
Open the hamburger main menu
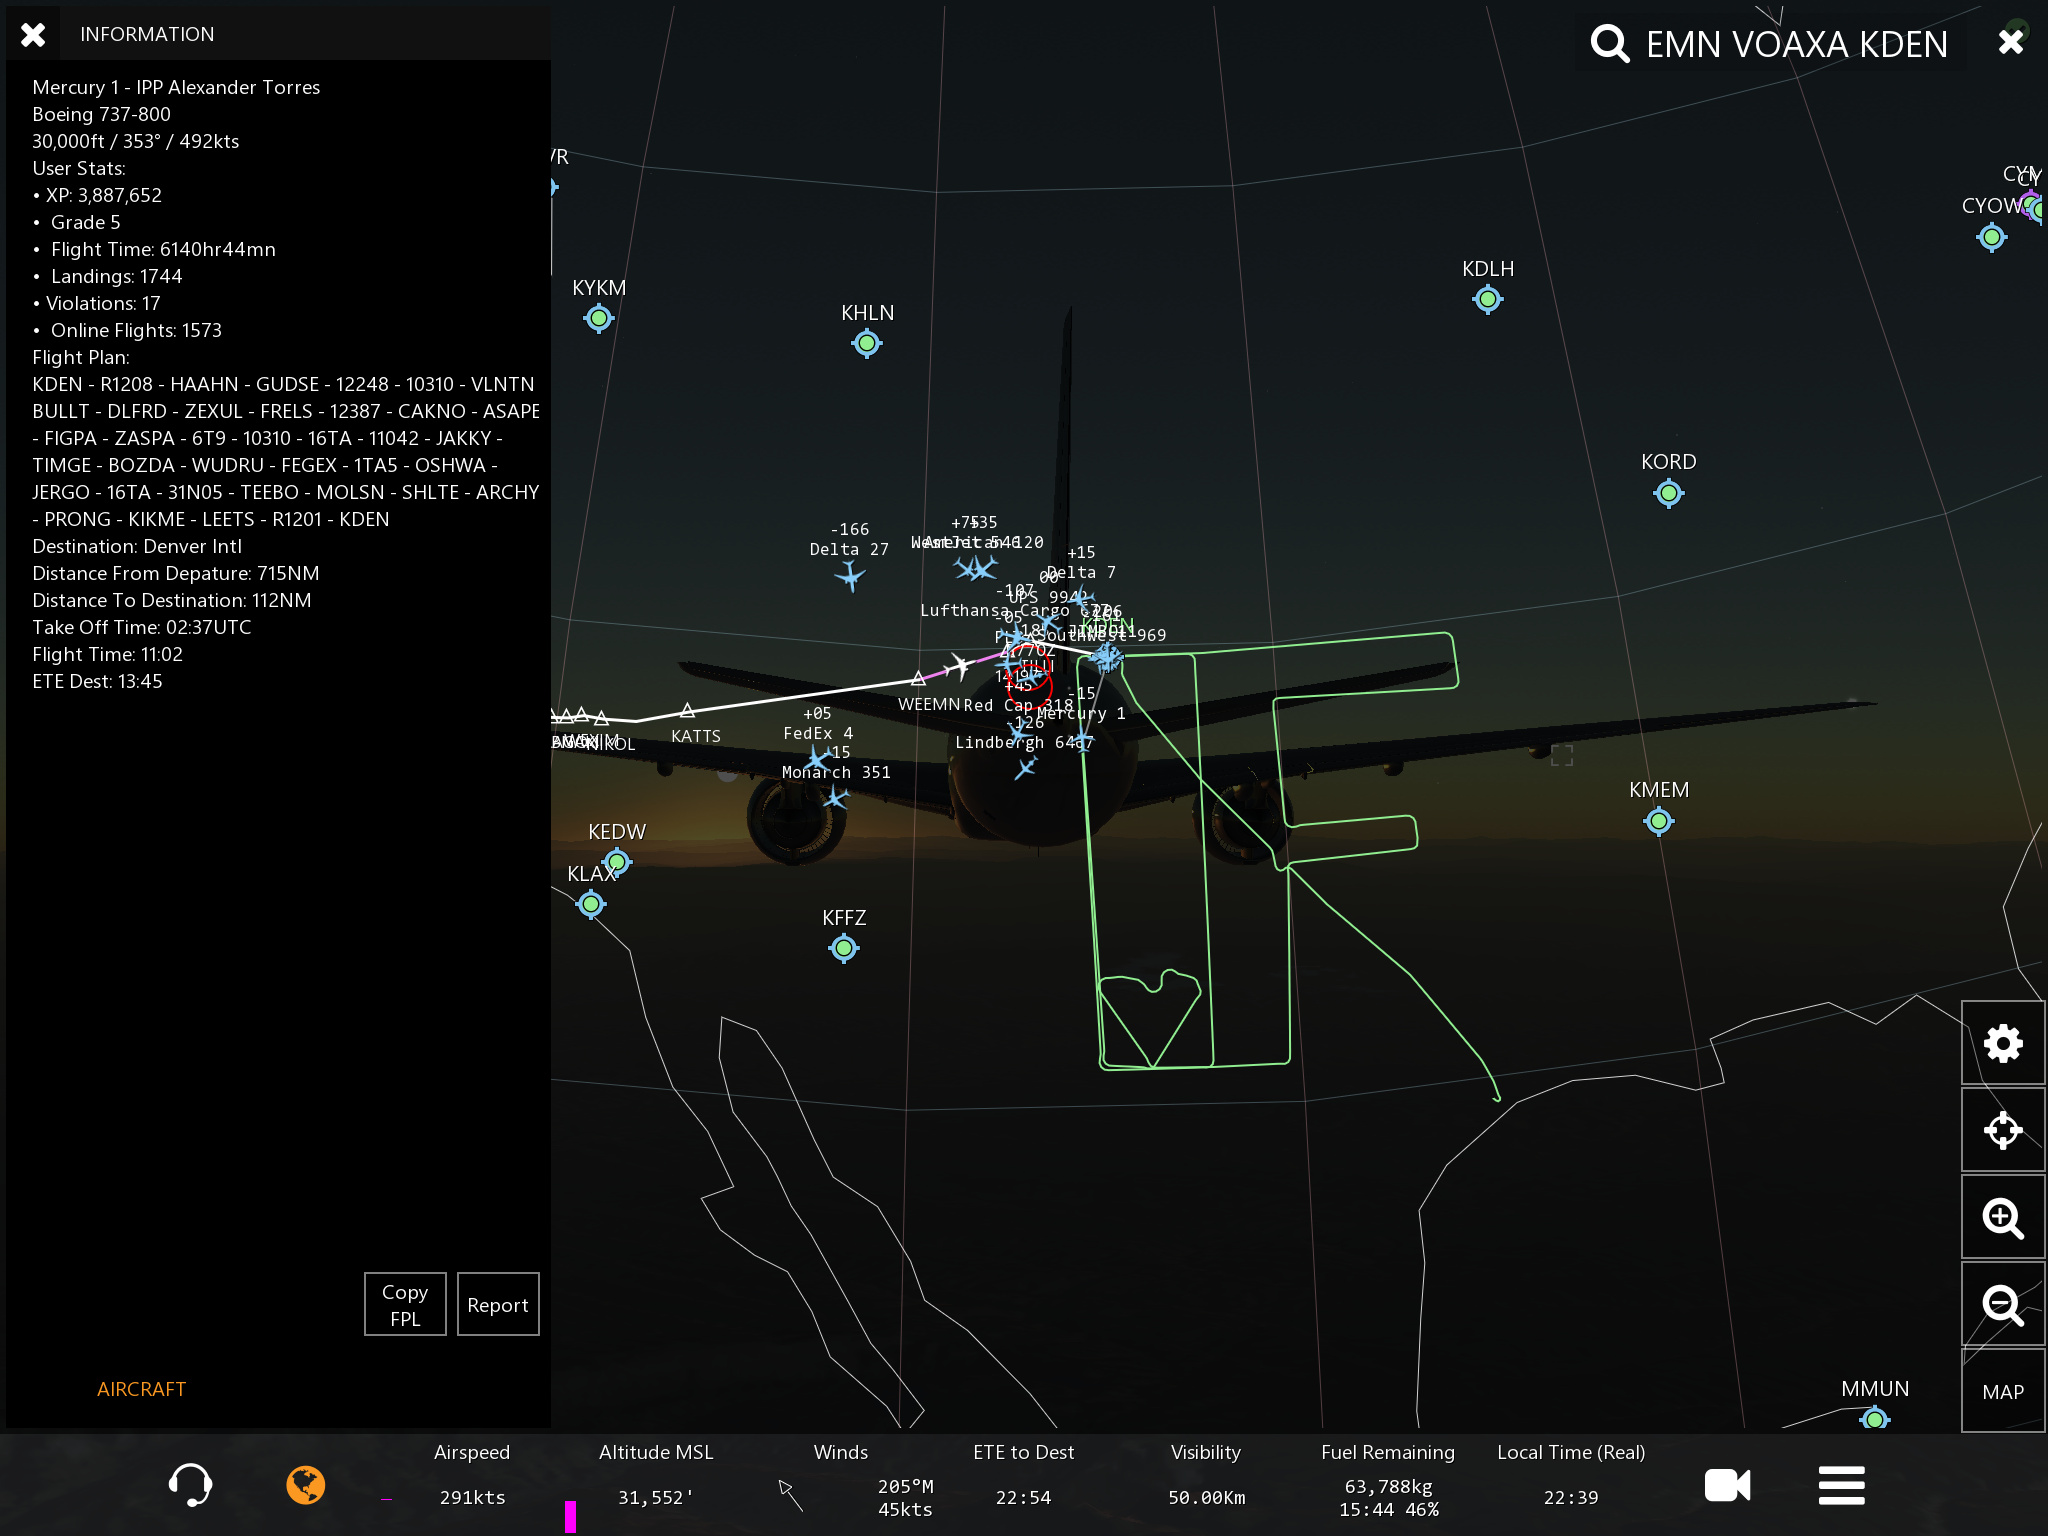click(1841, 1485)
